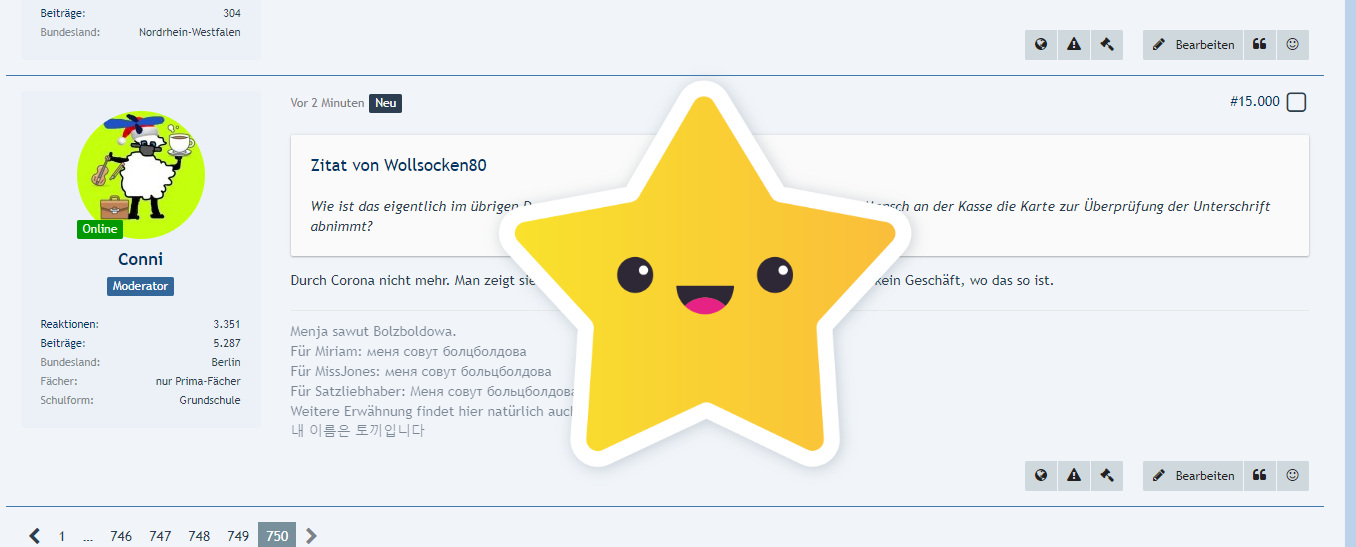Click smiley reaction icon in upper post
This screenshot has width=1356, height=547.
pos(1292,44)
